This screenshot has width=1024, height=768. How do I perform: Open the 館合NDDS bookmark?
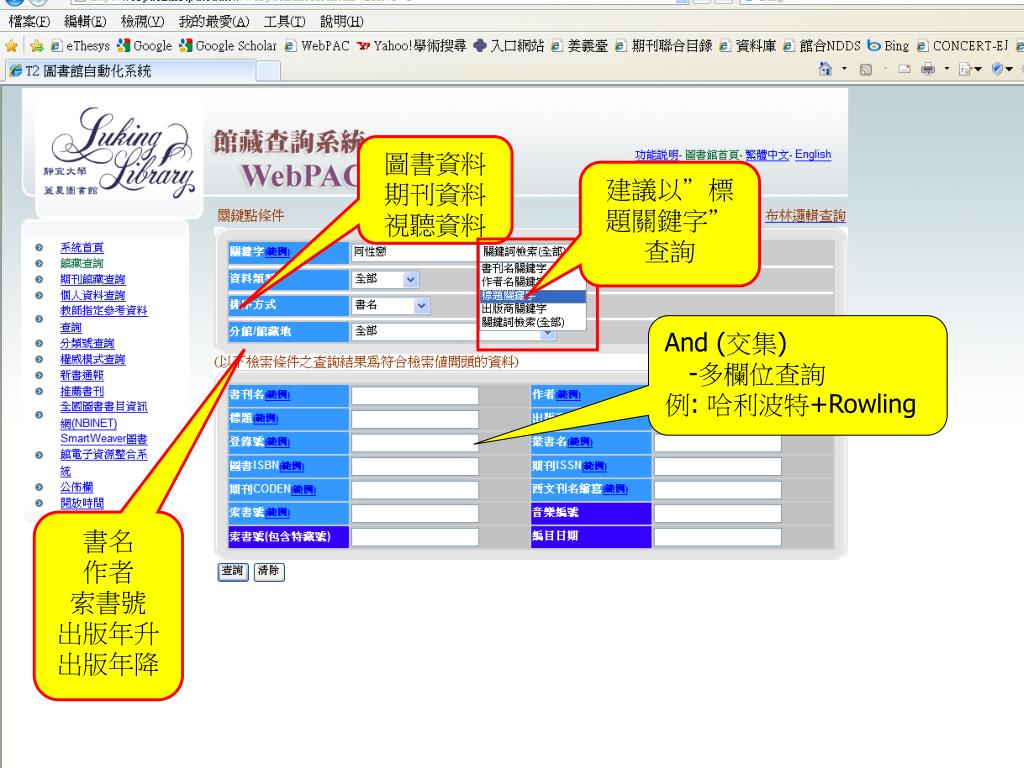(822, 46)
